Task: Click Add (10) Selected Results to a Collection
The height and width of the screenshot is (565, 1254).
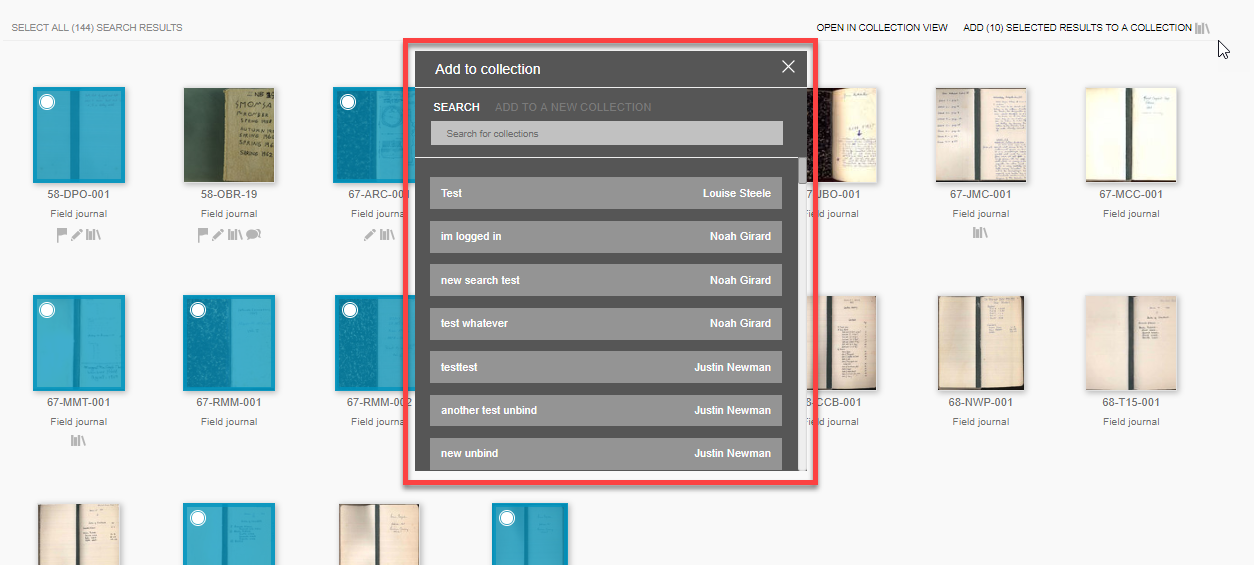Action: coord(1077,28)
